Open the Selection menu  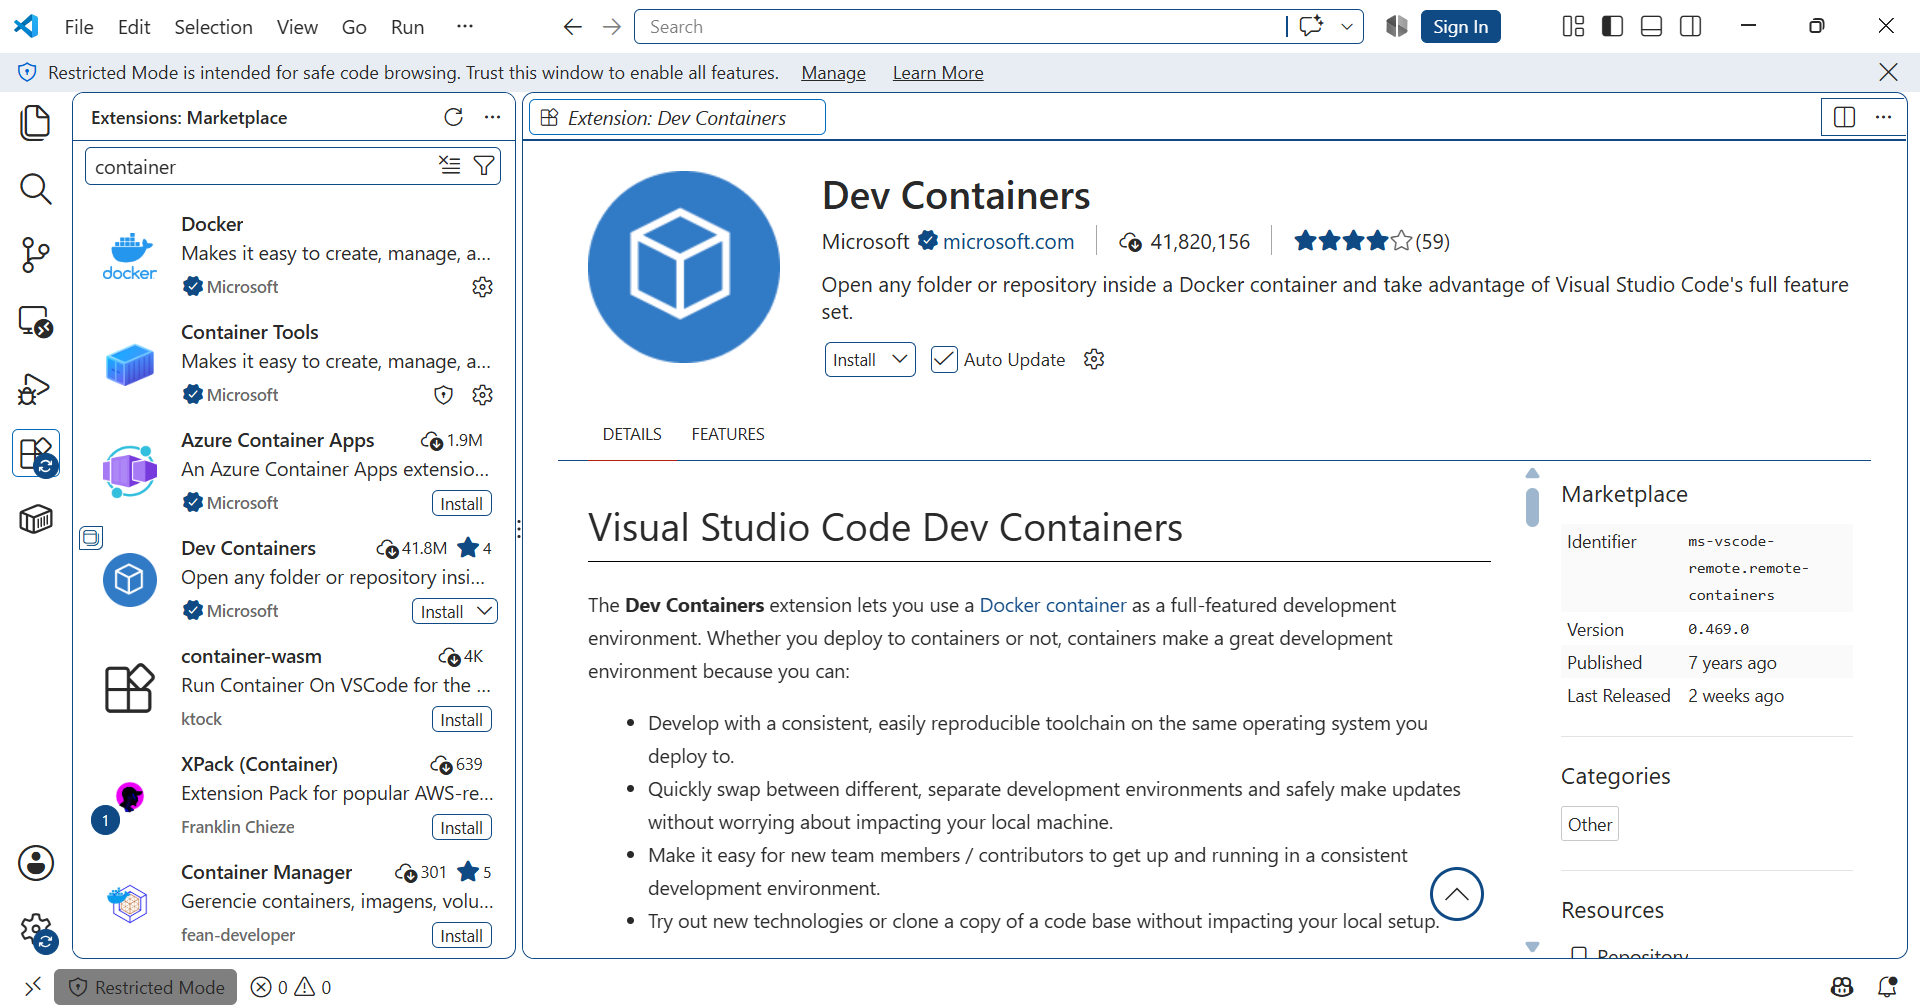213,27
